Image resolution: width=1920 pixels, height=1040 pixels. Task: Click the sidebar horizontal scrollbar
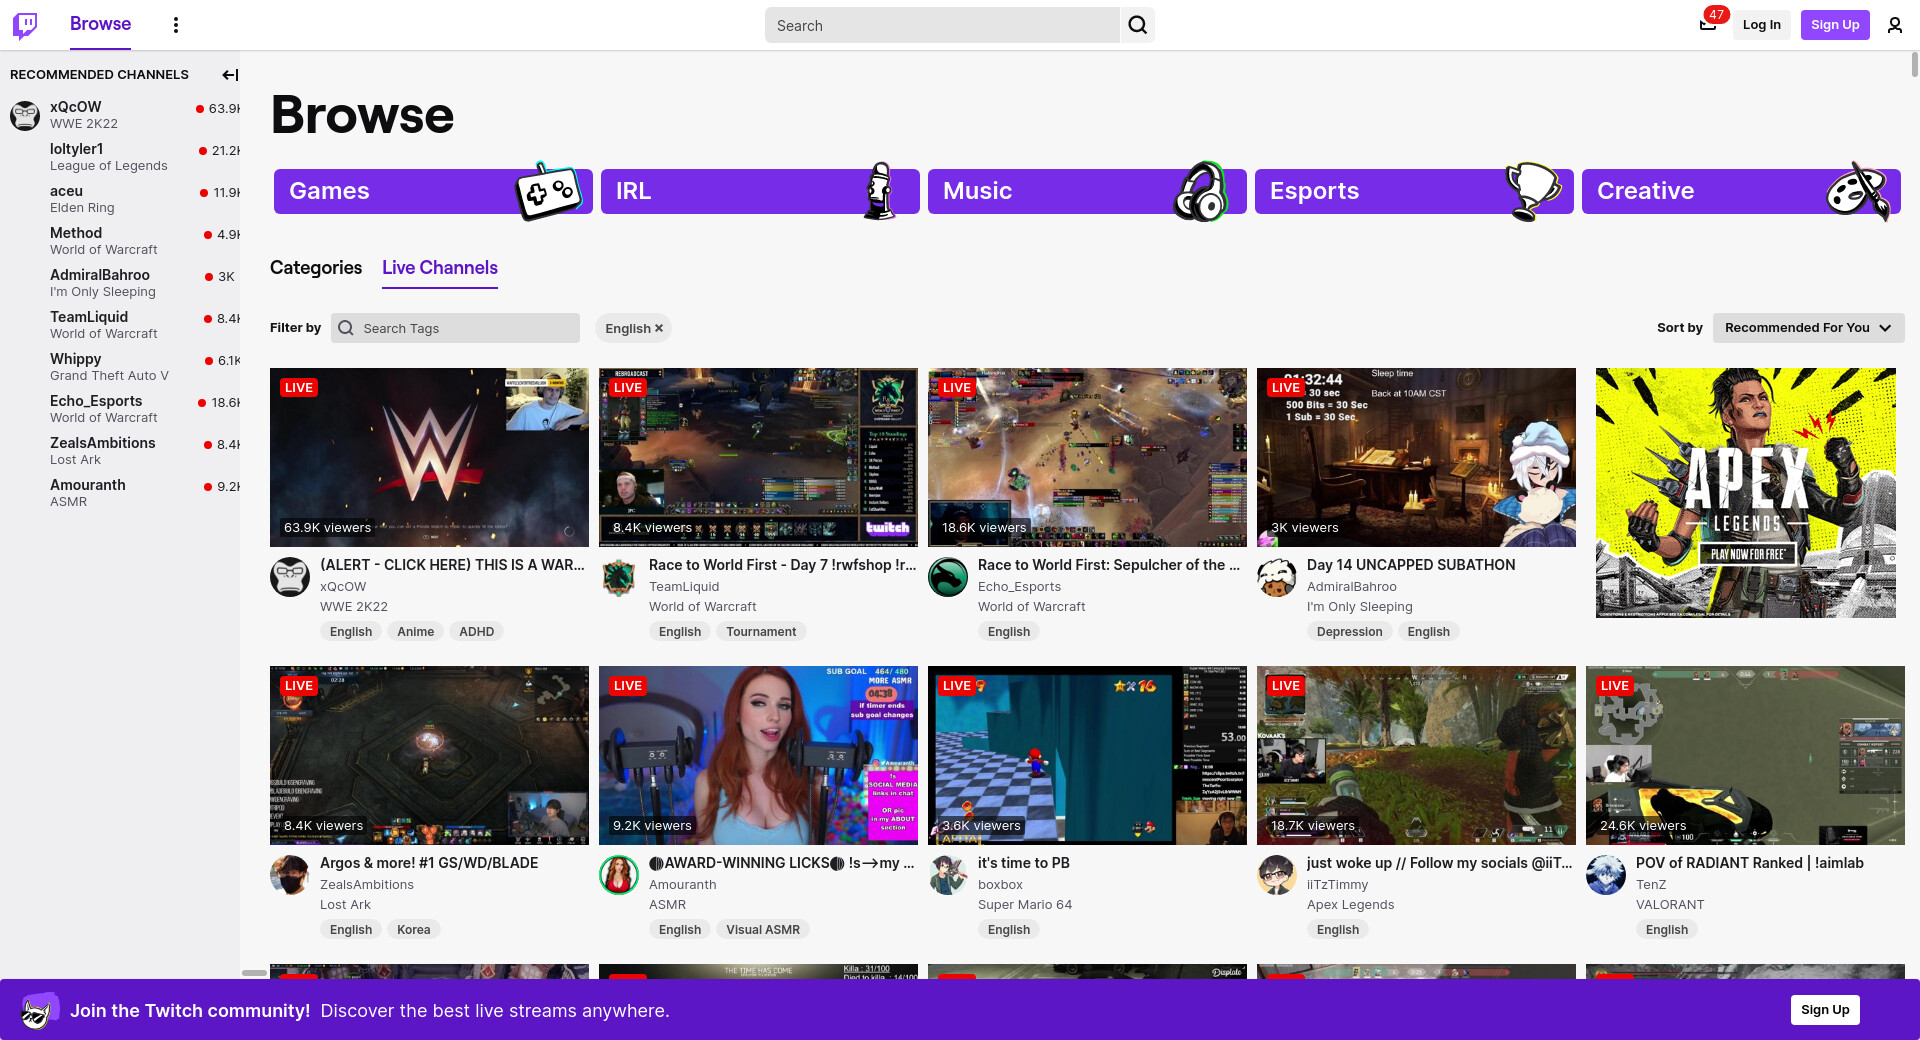tap(254, 973)
